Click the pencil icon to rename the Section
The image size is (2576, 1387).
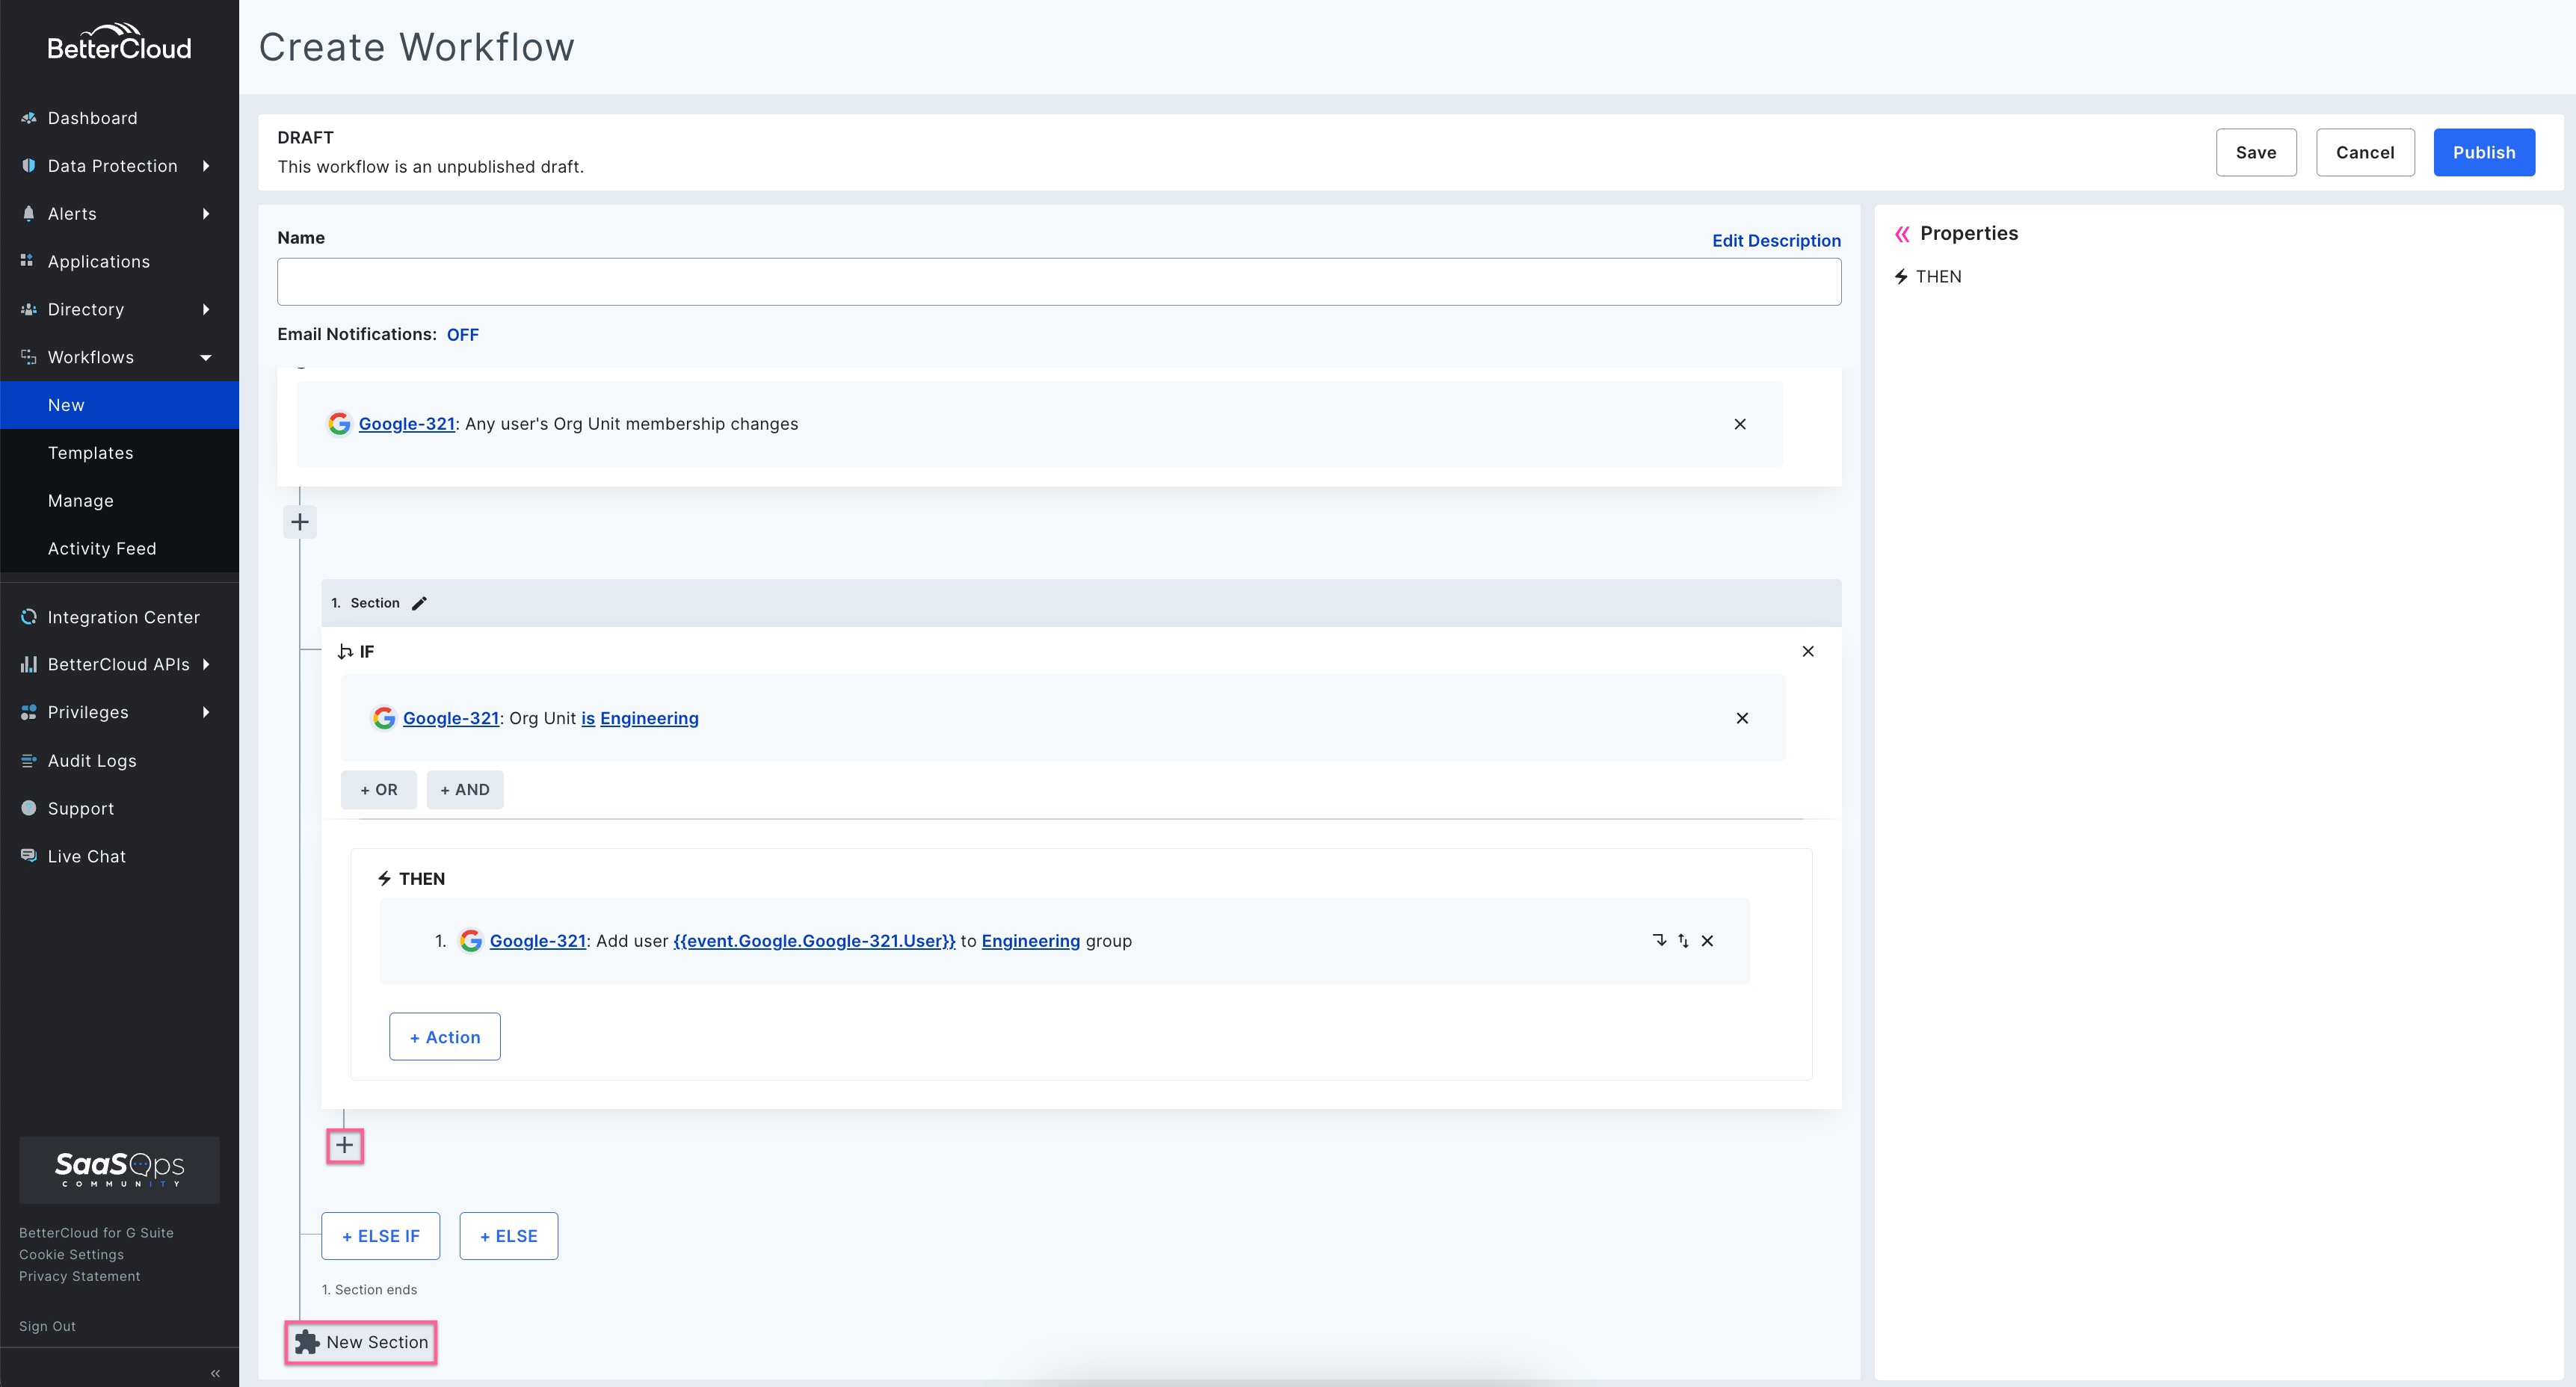419,603
